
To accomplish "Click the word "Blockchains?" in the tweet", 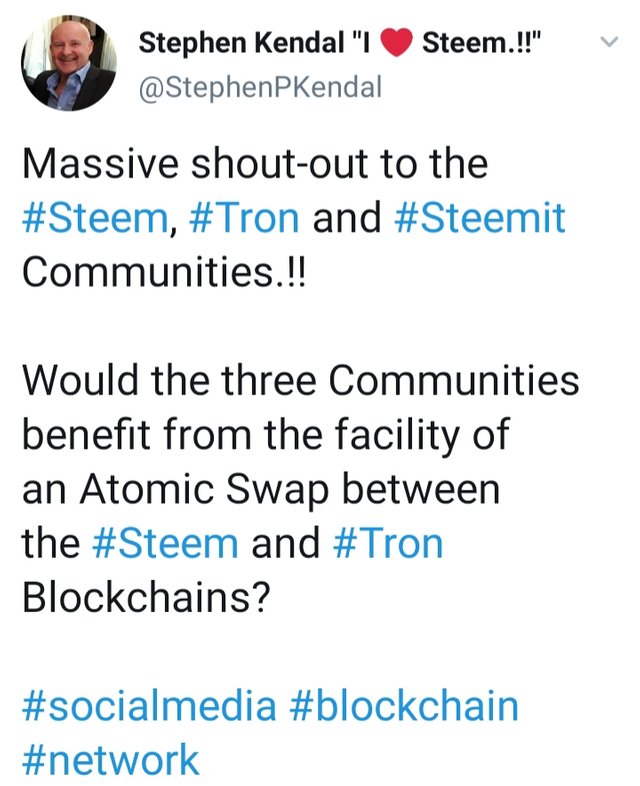I will click(x=153, y=598).
